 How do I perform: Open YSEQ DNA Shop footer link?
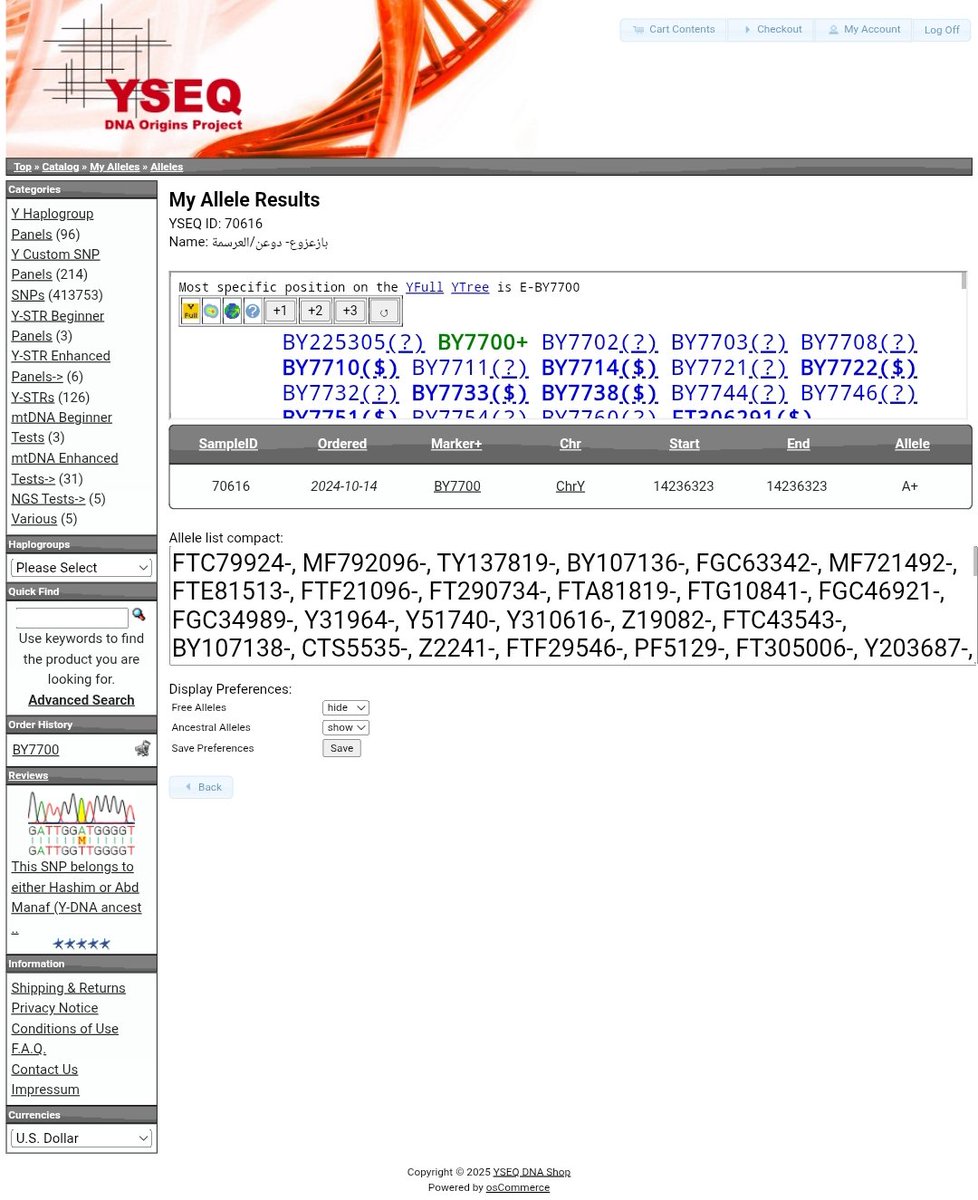[x=532, y=1172]
